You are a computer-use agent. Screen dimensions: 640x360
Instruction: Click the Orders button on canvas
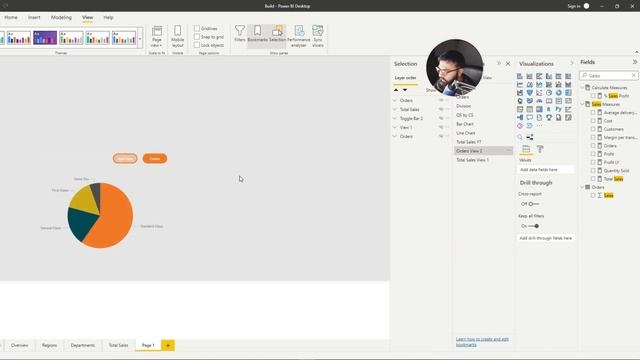(x=155, y=158)
